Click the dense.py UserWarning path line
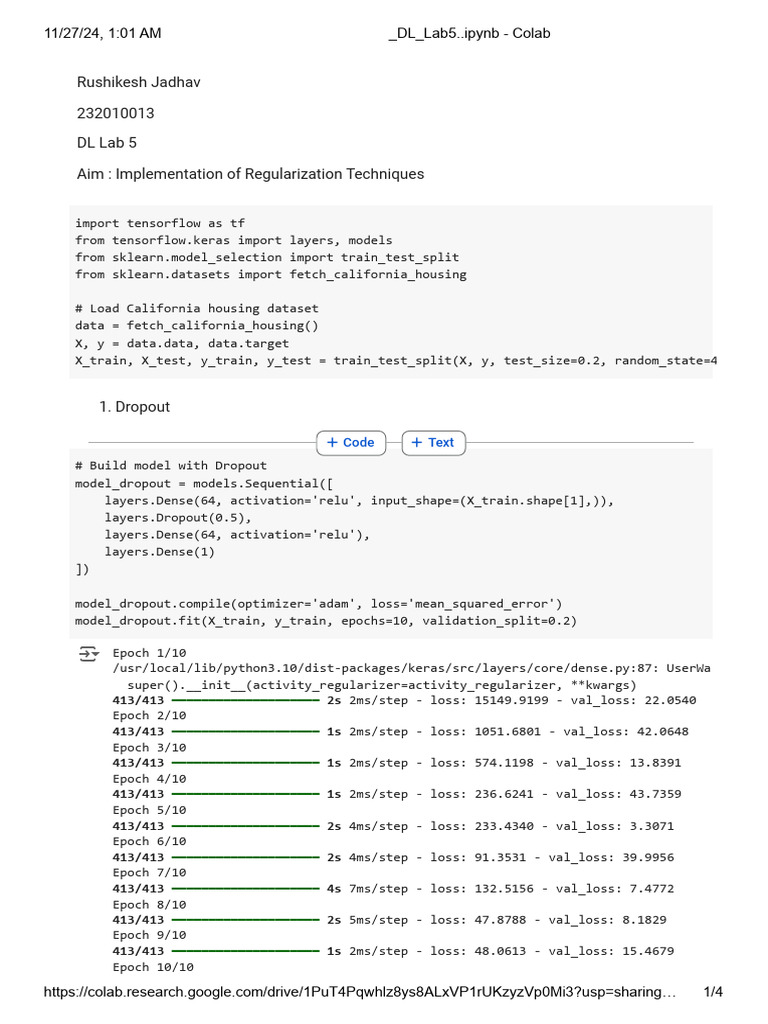 411,669
